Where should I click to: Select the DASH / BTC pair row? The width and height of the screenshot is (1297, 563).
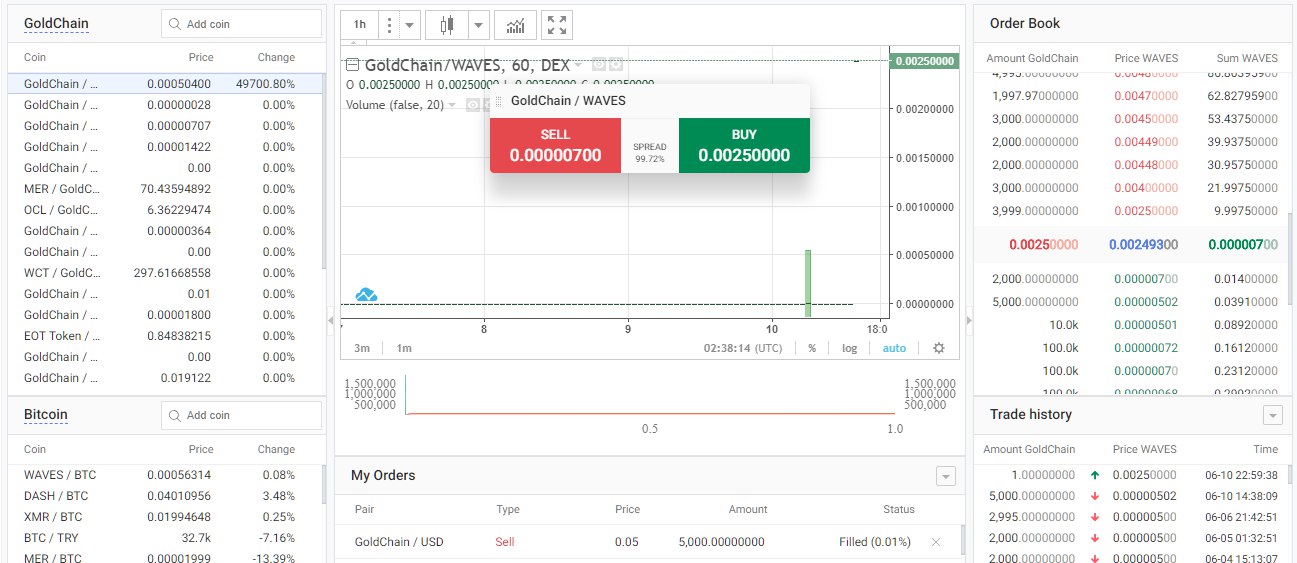pos(165,496)
